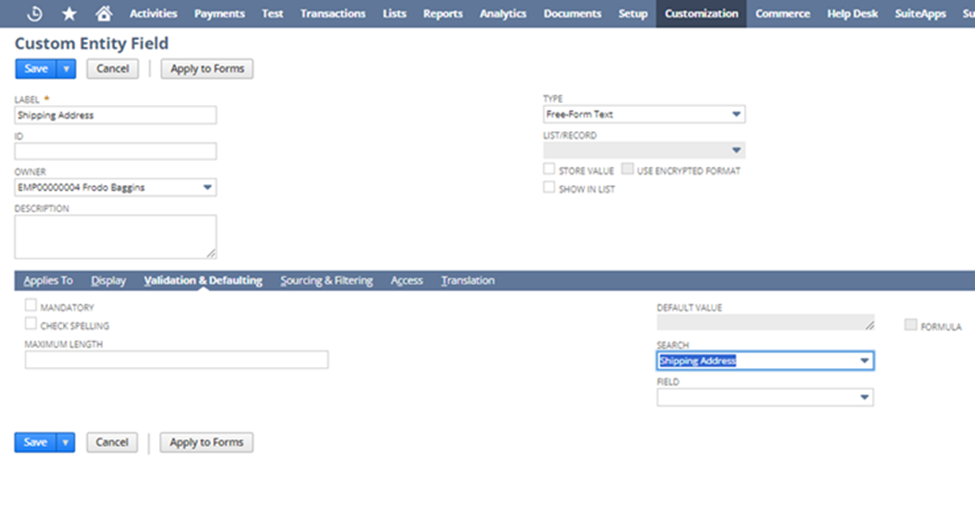
Task: Open the Reports menu
Action: tap(443, 14)
